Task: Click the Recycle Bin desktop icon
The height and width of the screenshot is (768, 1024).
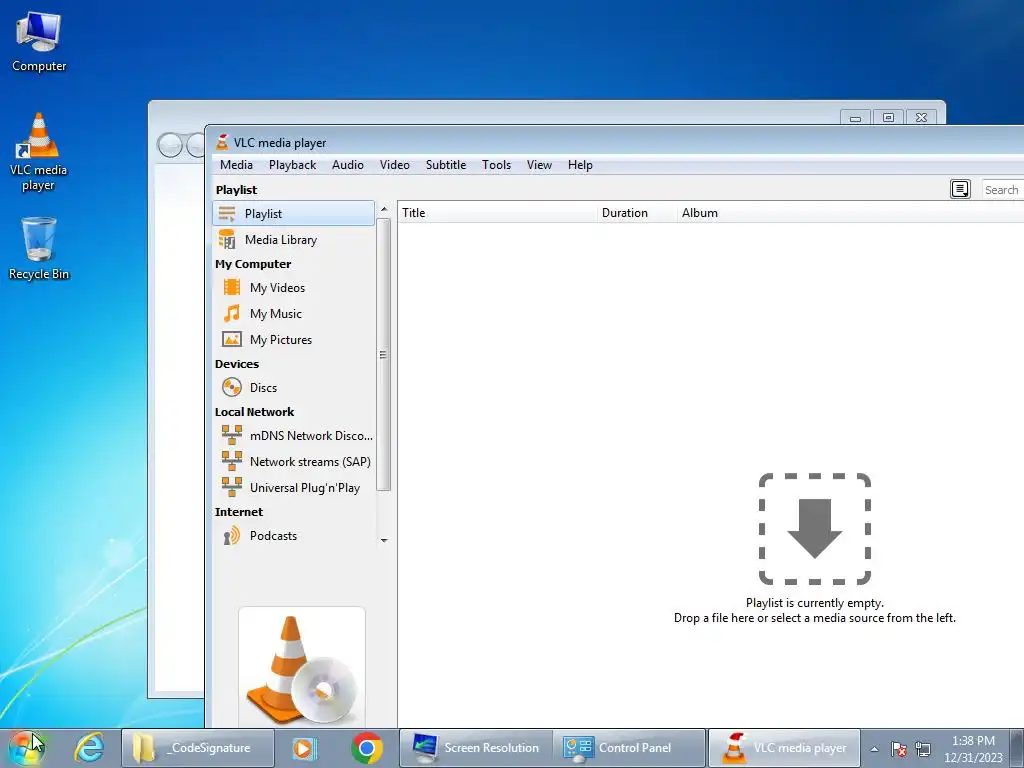Action: tap(39, 249)
